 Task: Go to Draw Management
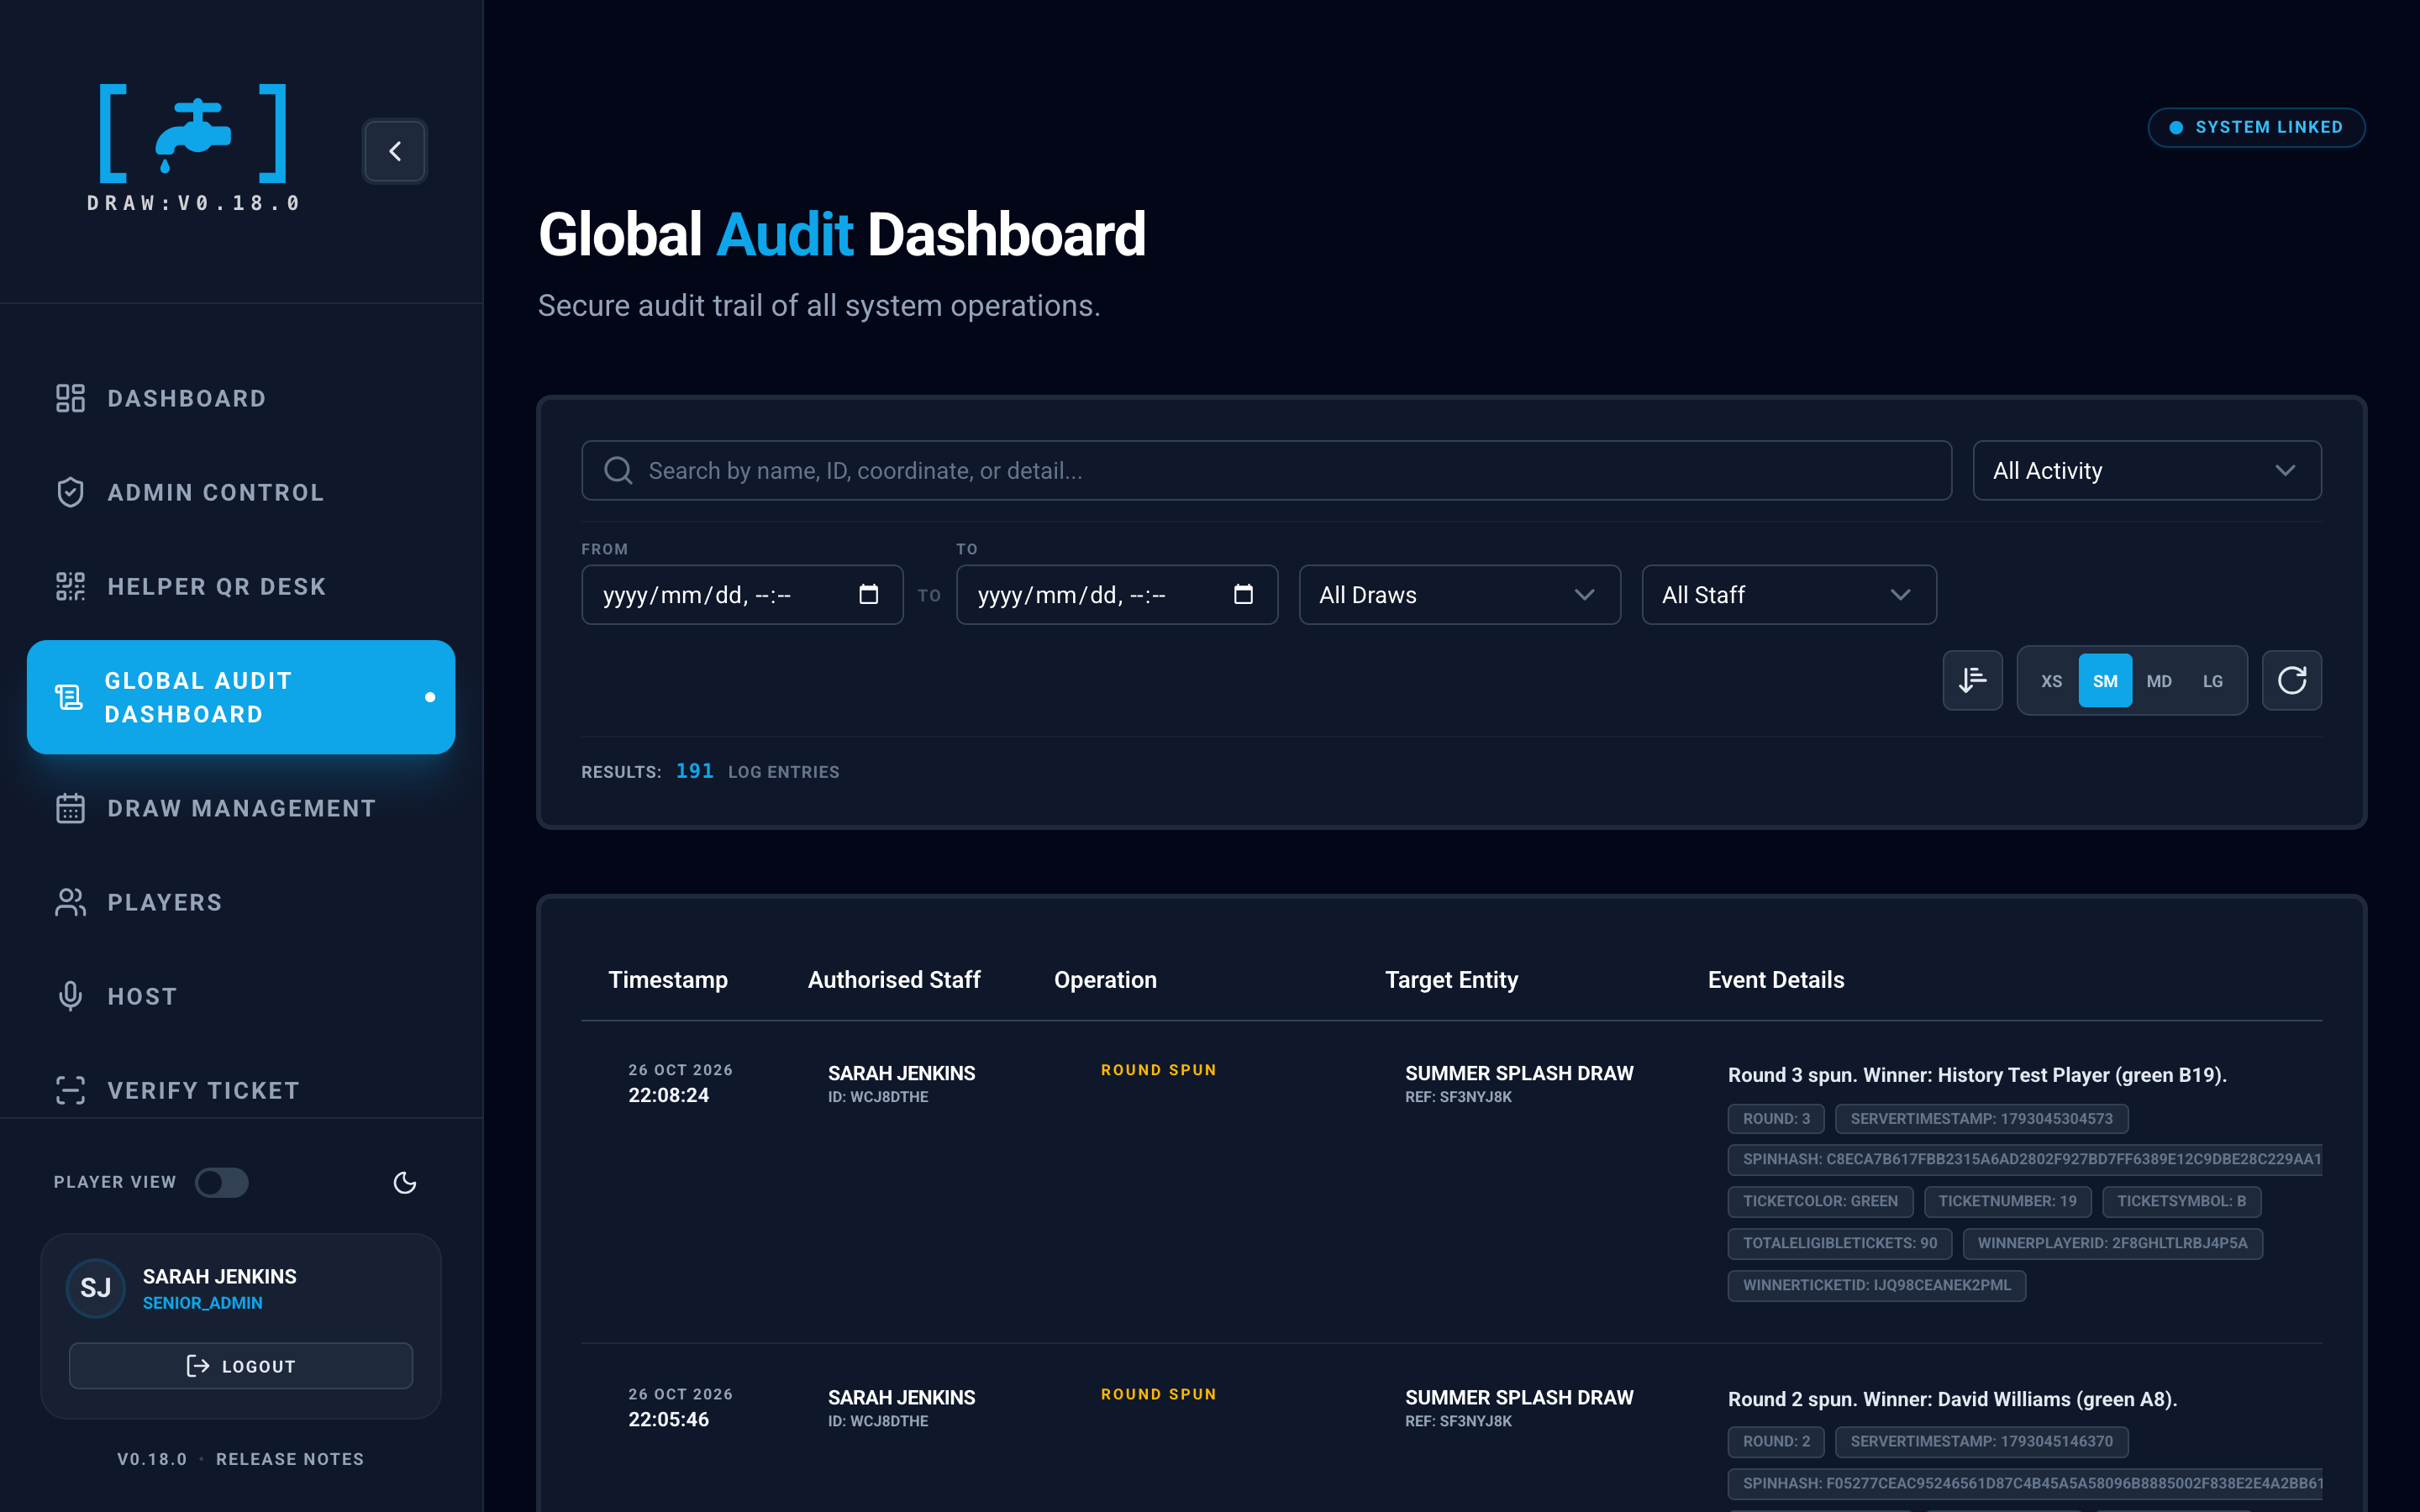point(241,808)
